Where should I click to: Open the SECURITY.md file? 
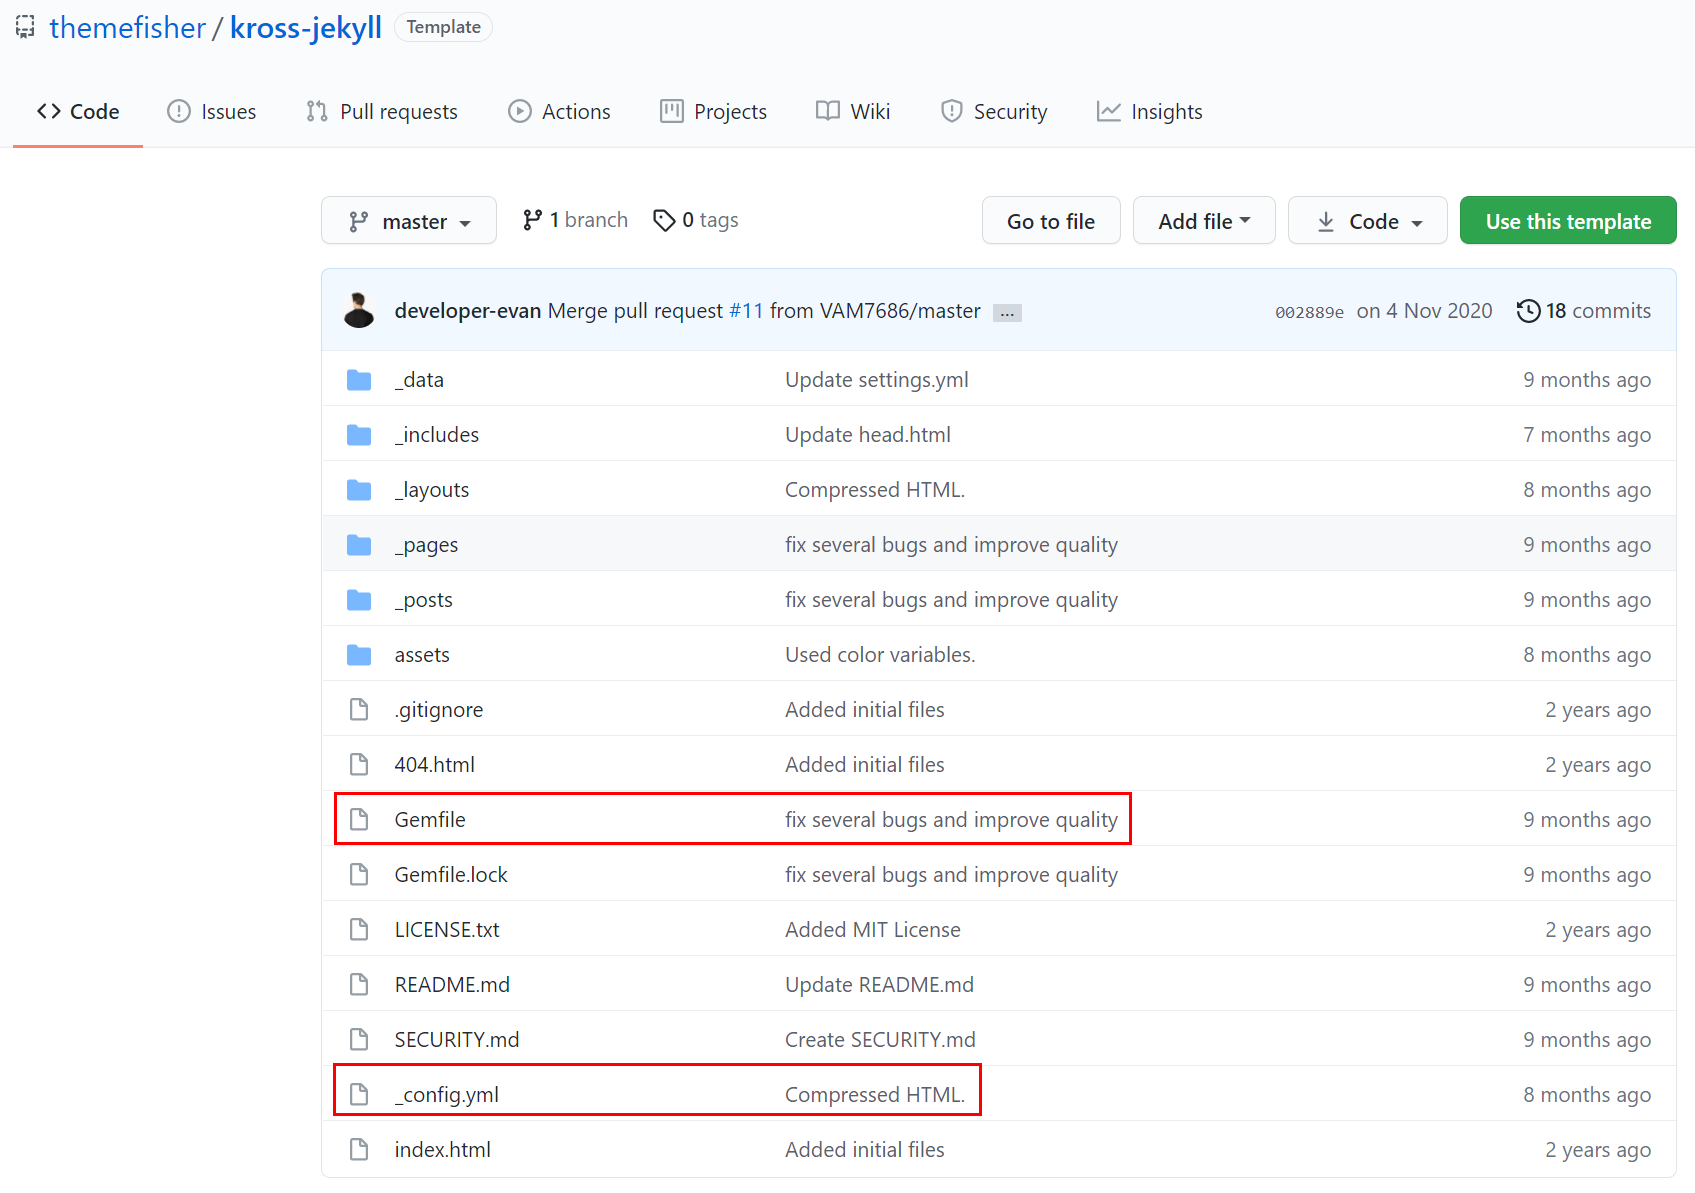[x=457, y=1040]
